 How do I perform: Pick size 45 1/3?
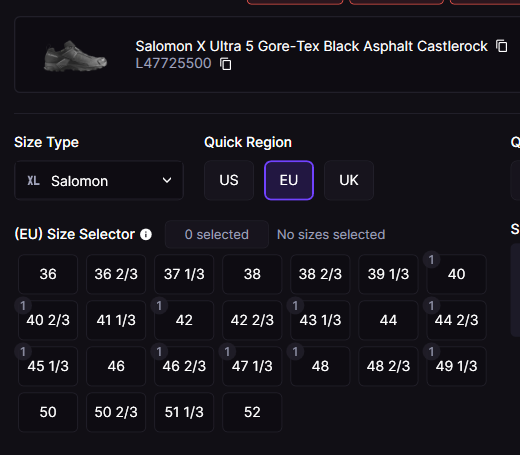click(48, 366)
